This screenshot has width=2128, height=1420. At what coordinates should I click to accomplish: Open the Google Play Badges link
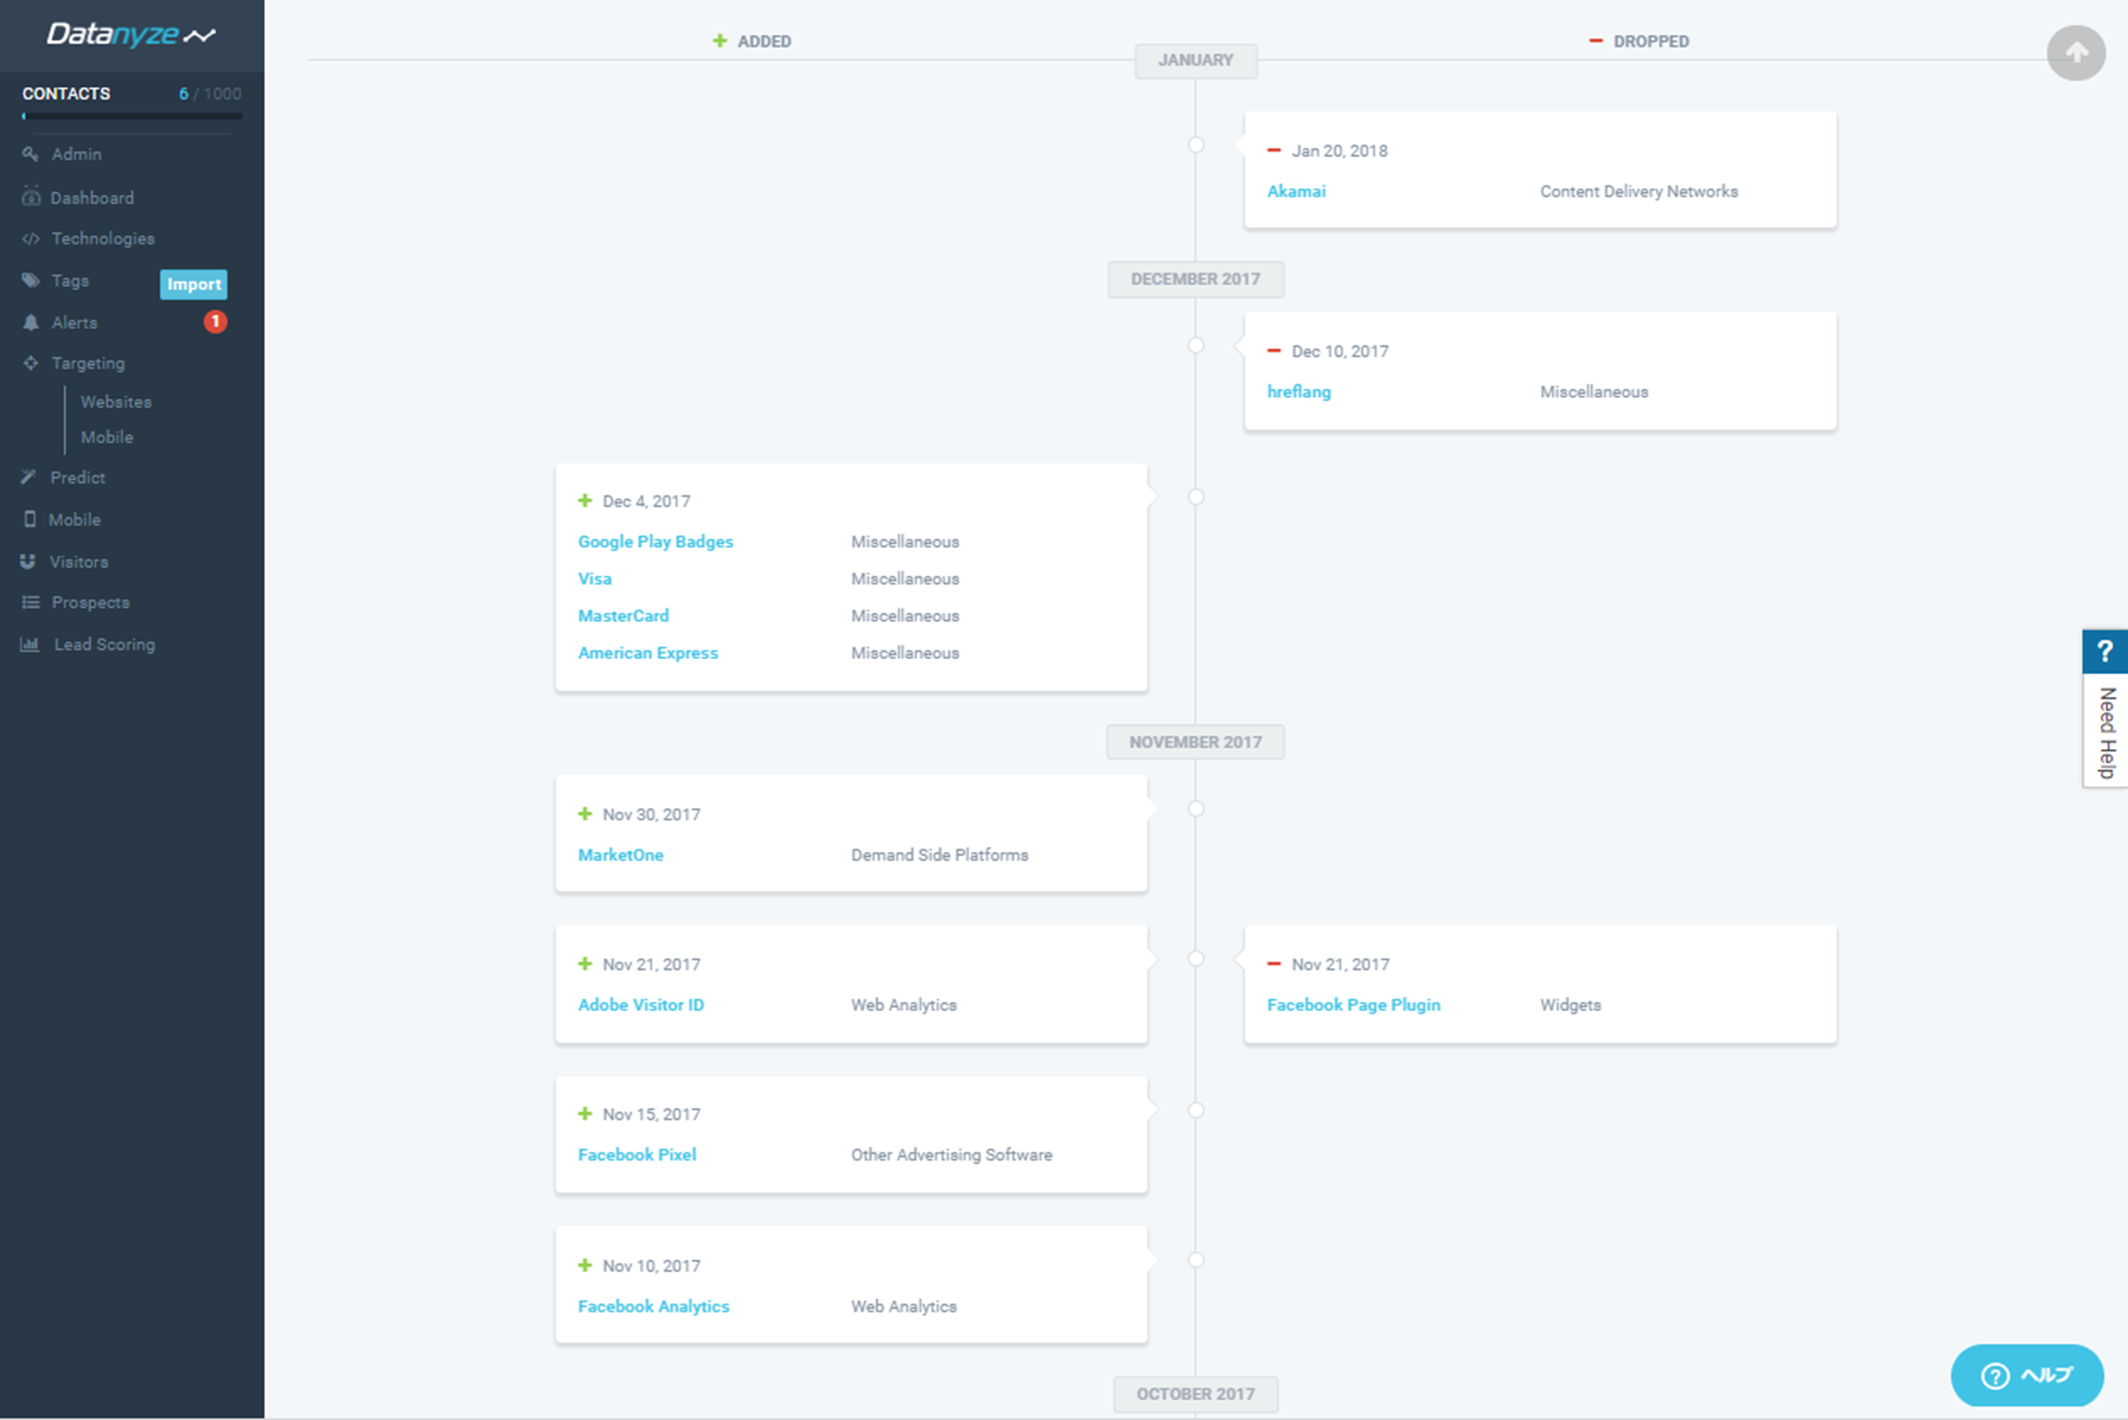(x=655, y=541)
